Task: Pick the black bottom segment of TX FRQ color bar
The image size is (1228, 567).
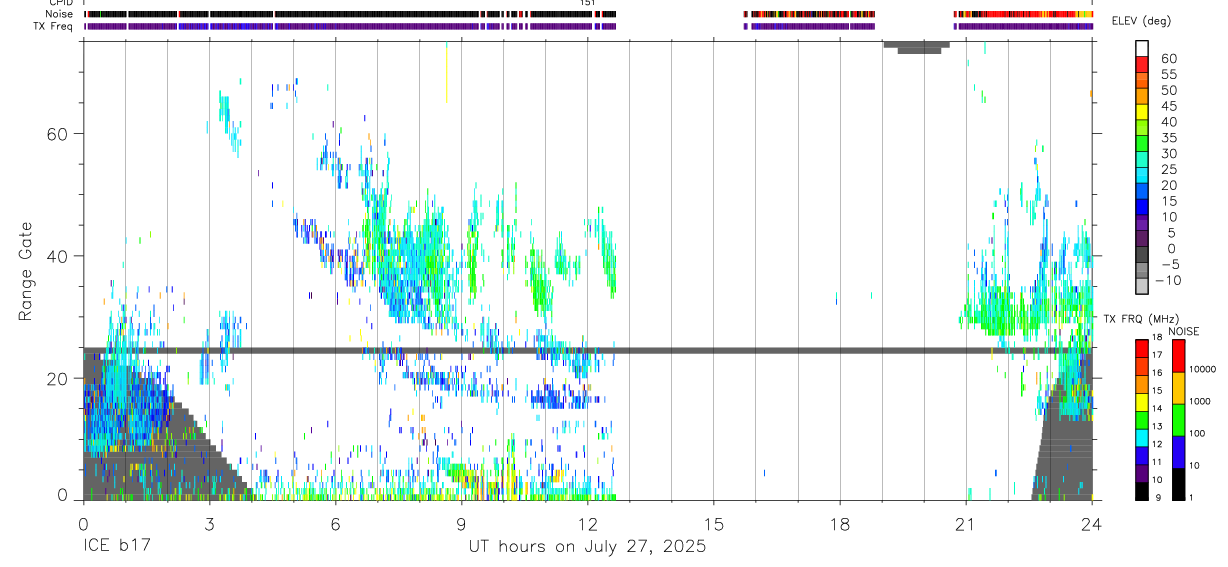Action: (x=1142, y=491)
